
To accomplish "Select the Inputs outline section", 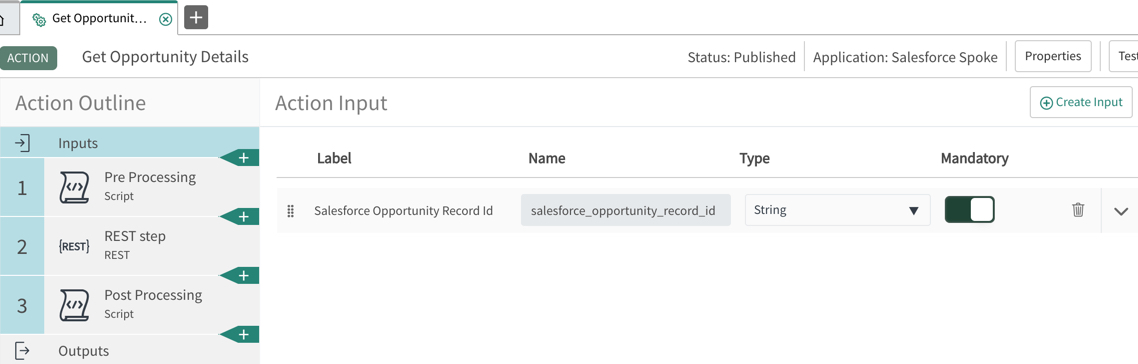I will pos(129,143).
